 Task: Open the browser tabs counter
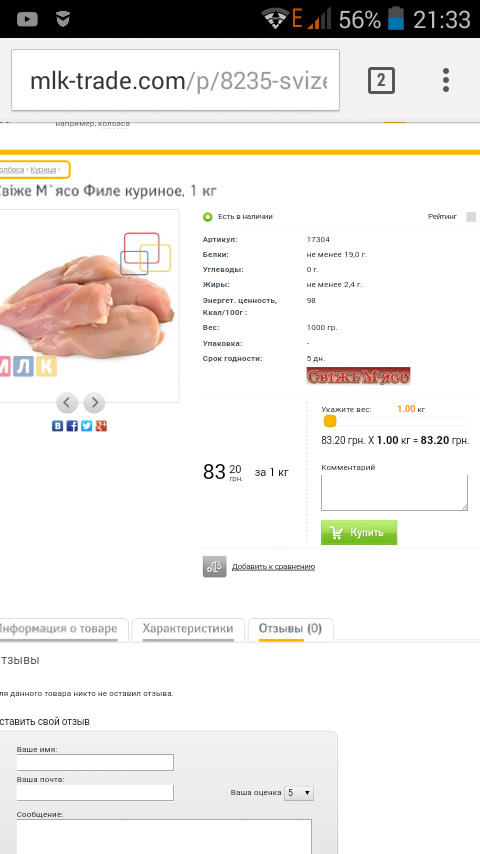pyautogui.click(x=381, y=81)
